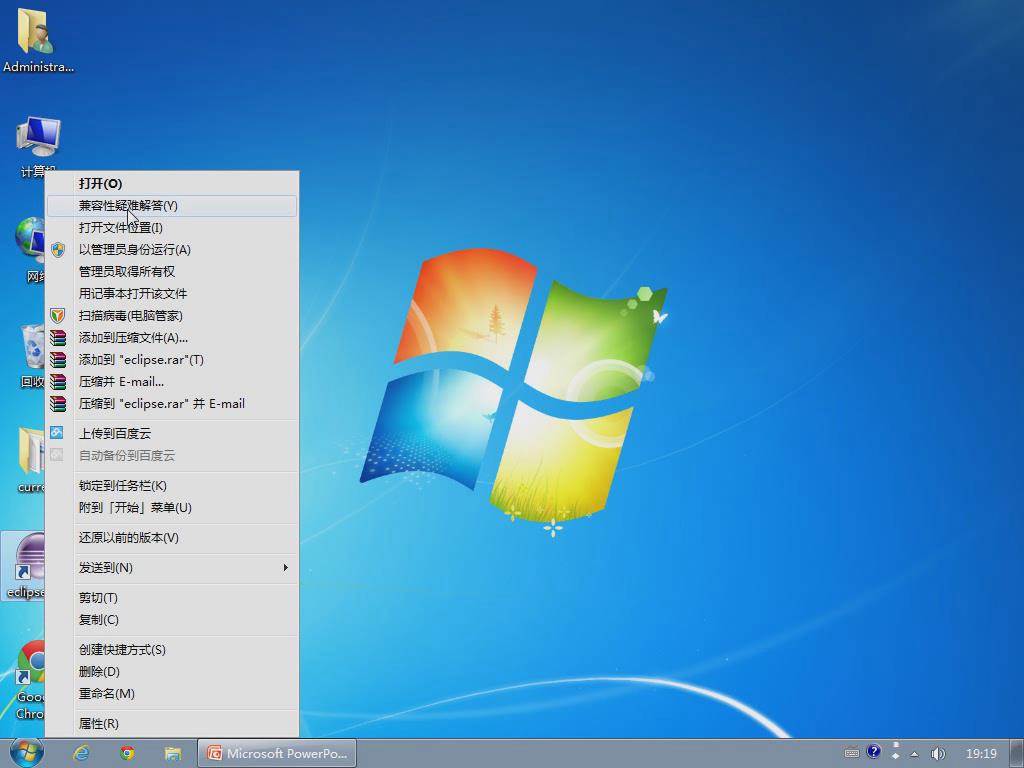Select 兼容性疑难解答(Y) menu entry
Screen dimensions: 1024x768
pyautogui.click(x=172, y=206)
